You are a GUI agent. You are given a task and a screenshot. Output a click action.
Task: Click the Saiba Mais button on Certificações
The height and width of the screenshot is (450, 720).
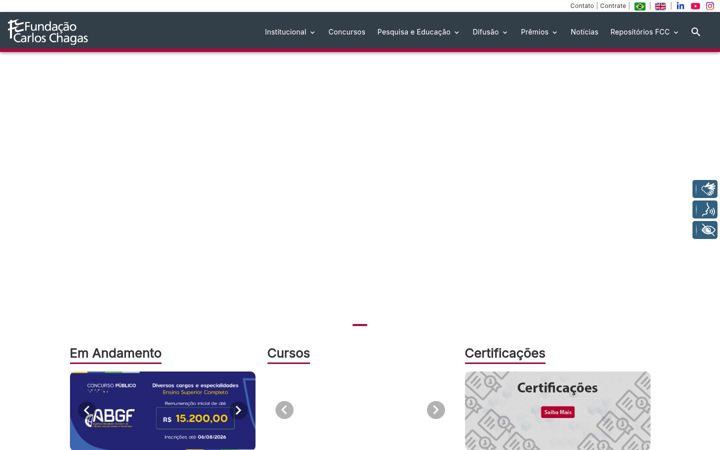pyautogui.click(x=557, y=412)
